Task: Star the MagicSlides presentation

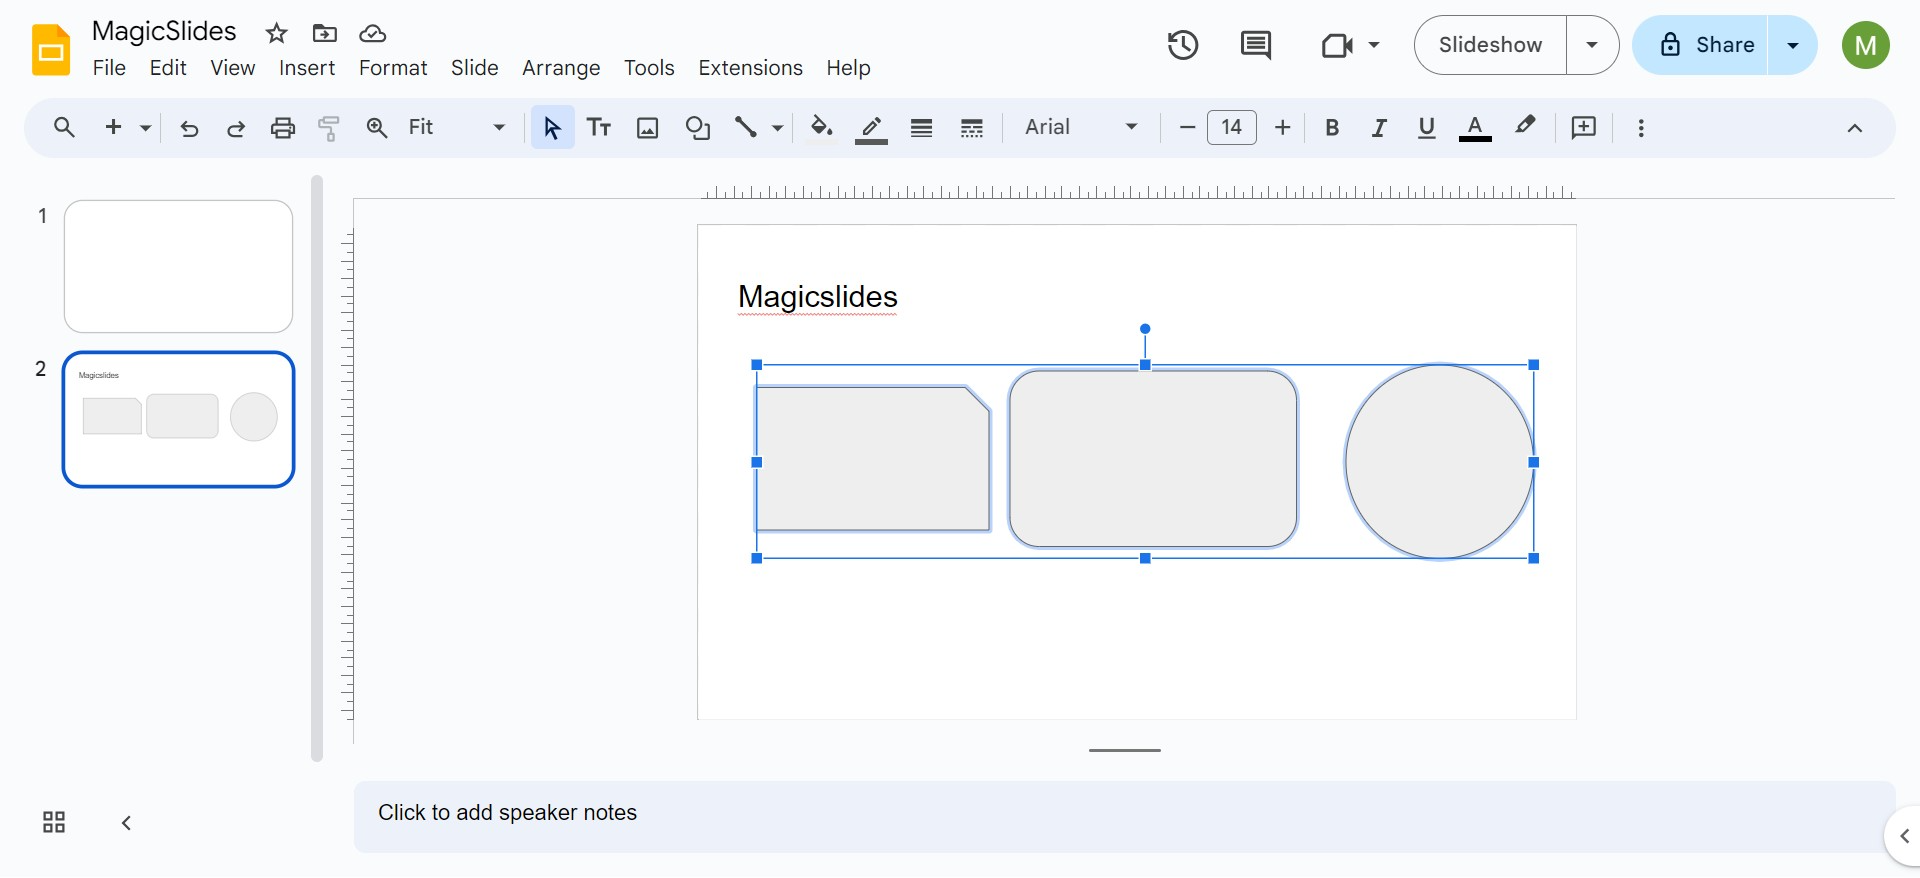Action: click(277, 33)
